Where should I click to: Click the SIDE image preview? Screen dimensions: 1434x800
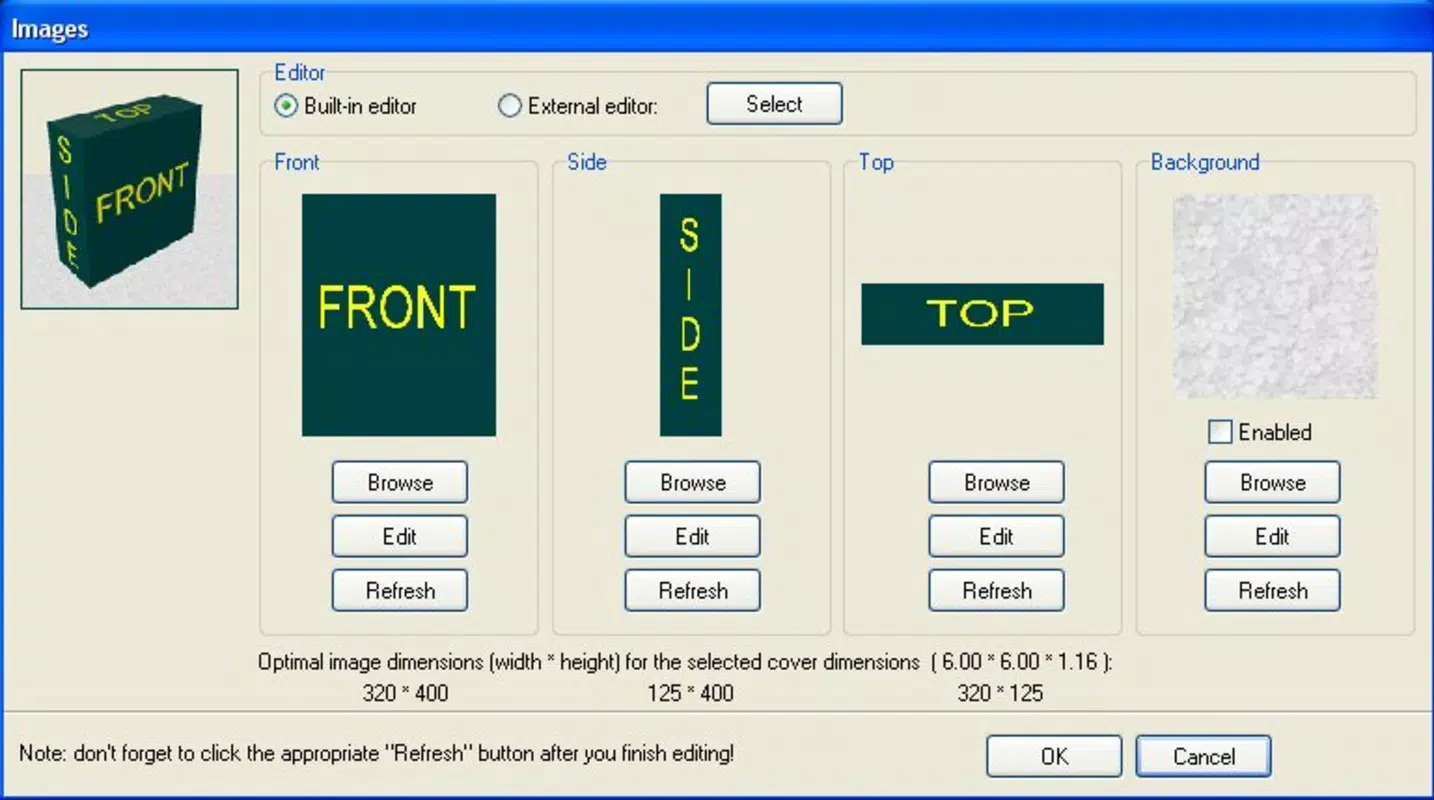[x=691, y=315]
